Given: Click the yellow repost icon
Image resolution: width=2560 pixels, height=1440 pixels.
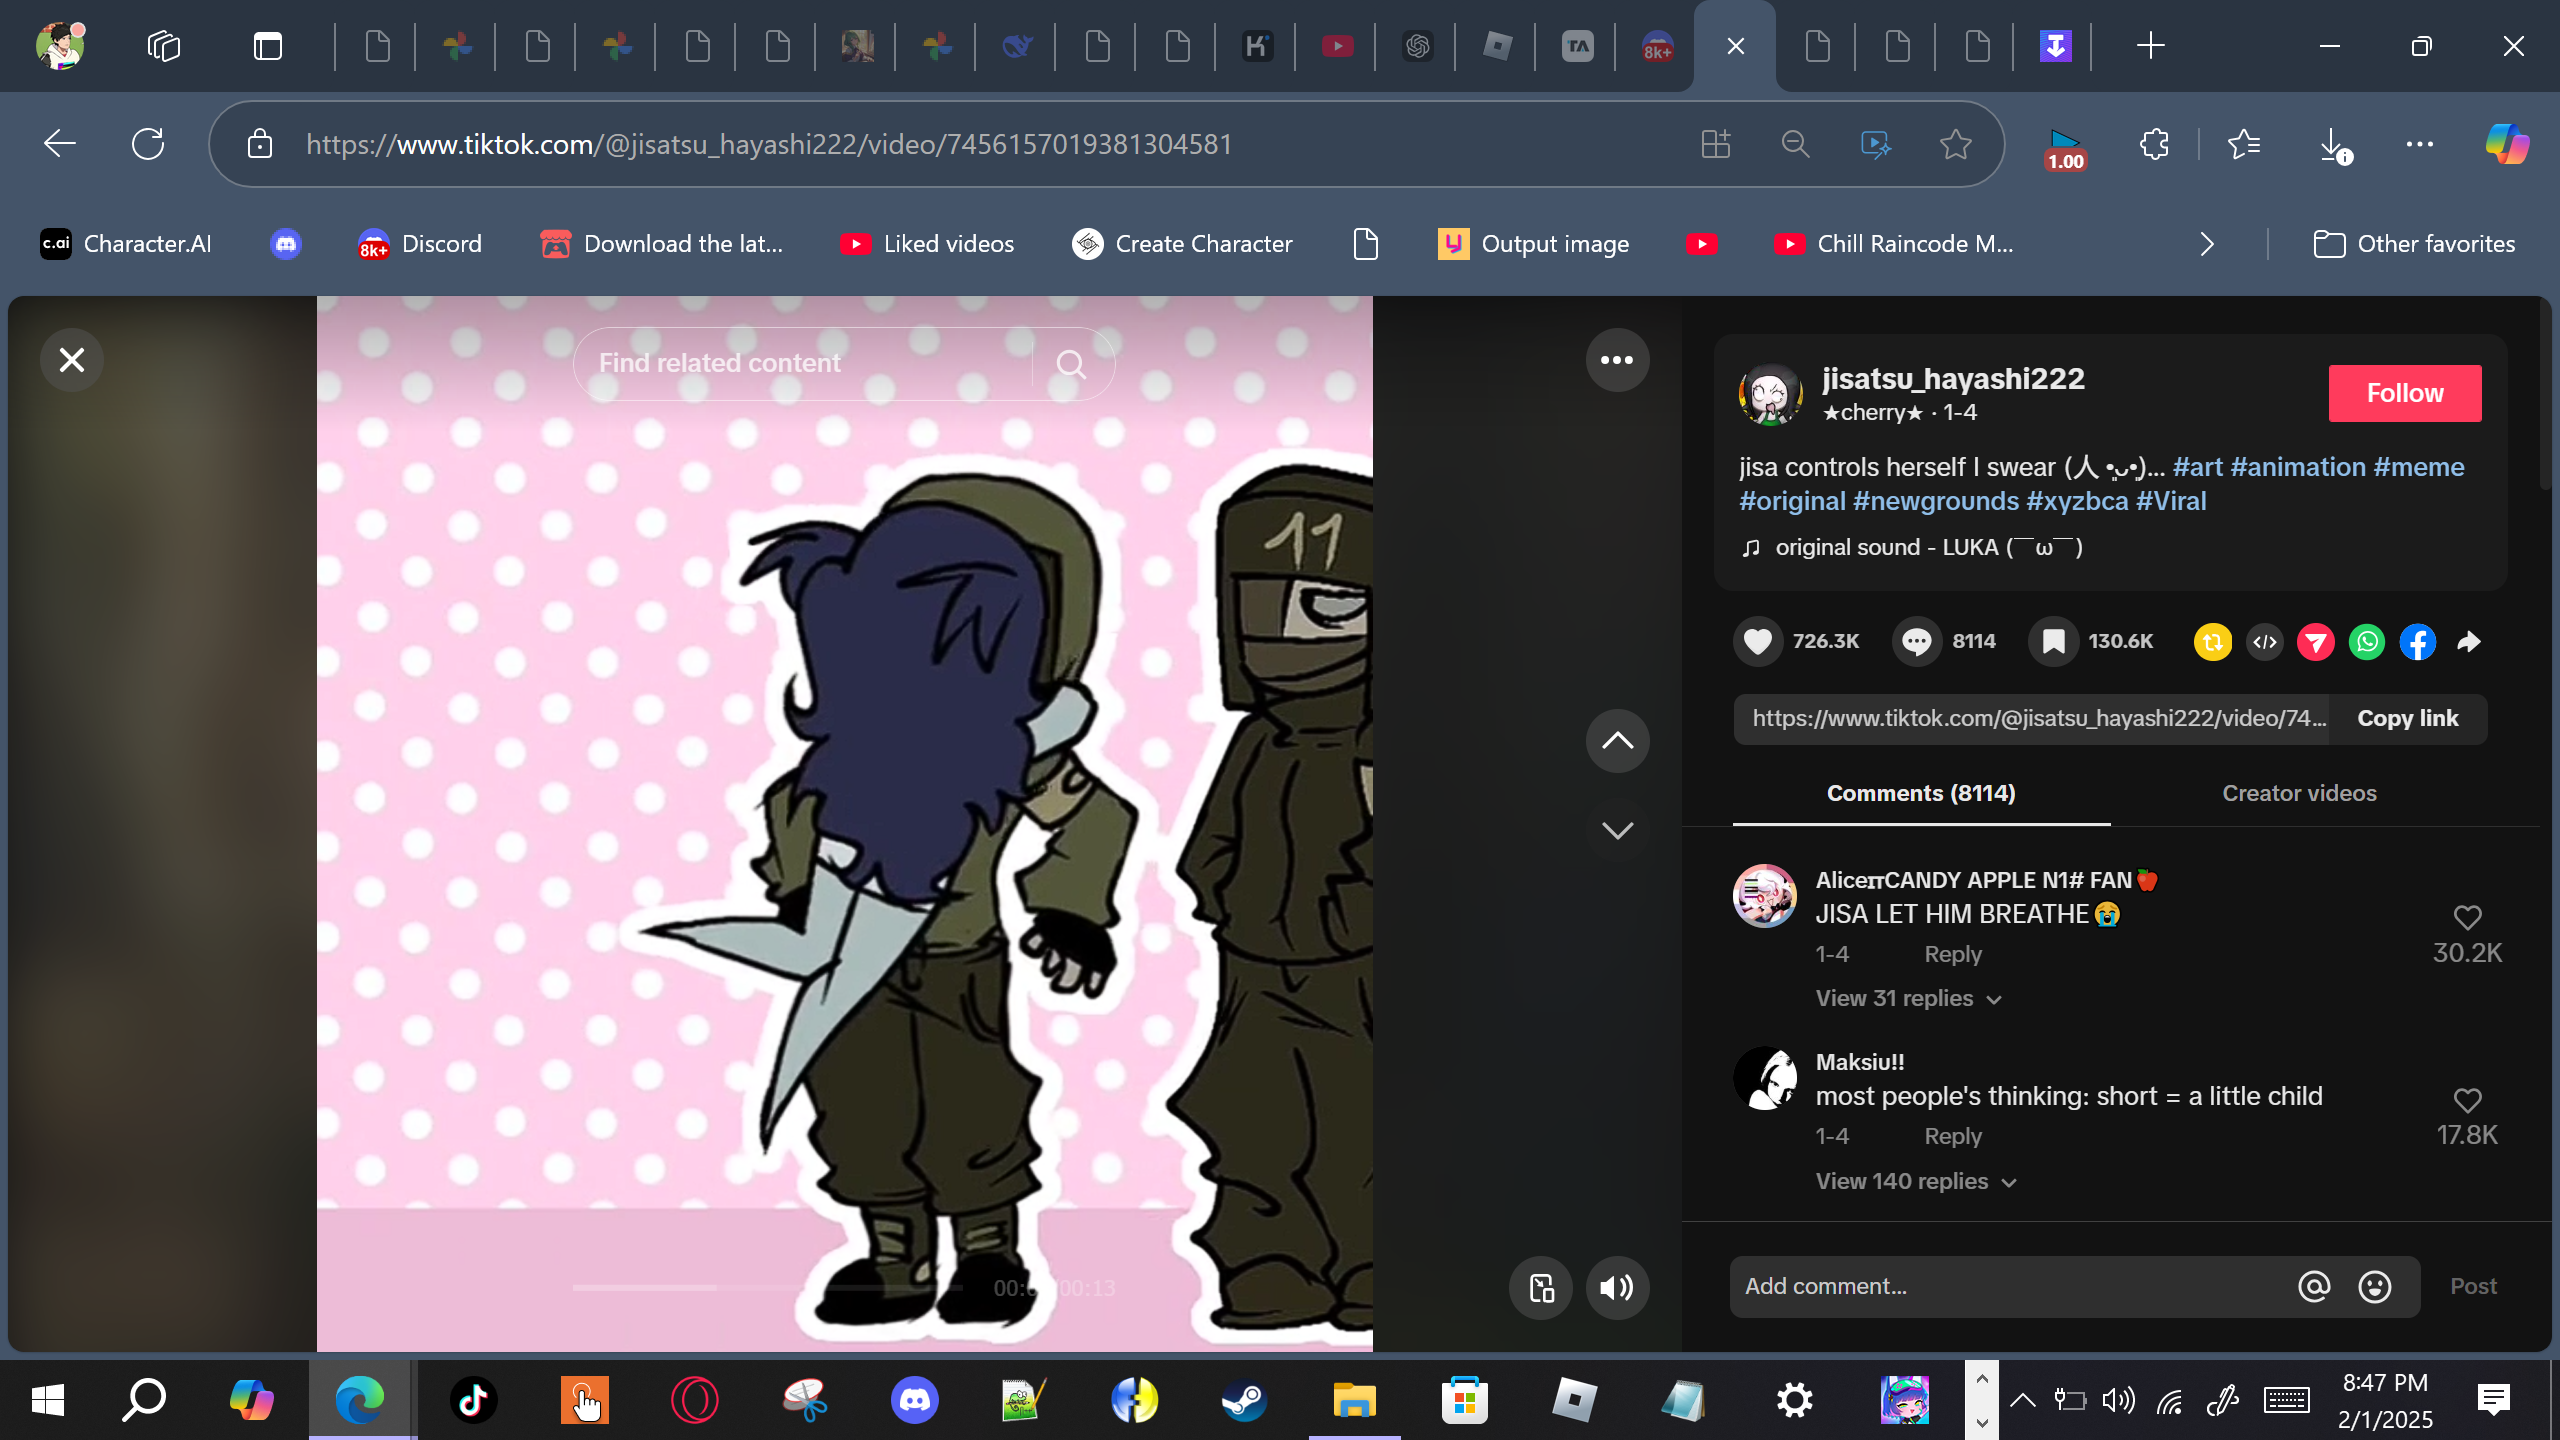Looking at the screenshot, I should (x=2212, y=641).
